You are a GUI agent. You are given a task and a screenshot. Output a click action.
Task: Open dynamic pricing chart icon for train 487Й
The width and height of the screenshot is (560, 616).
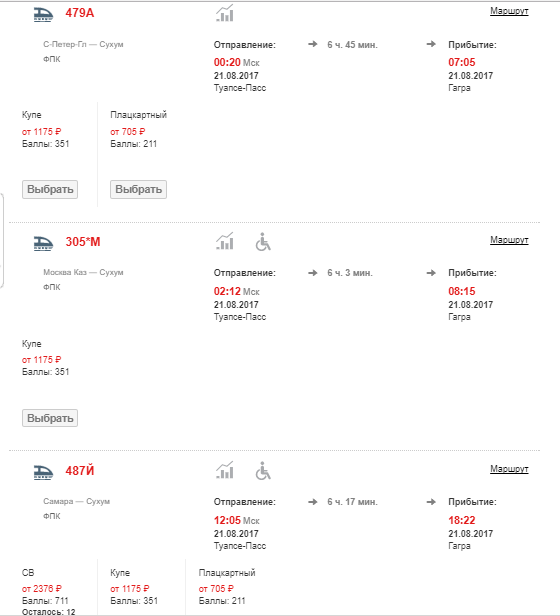point(225,470)
